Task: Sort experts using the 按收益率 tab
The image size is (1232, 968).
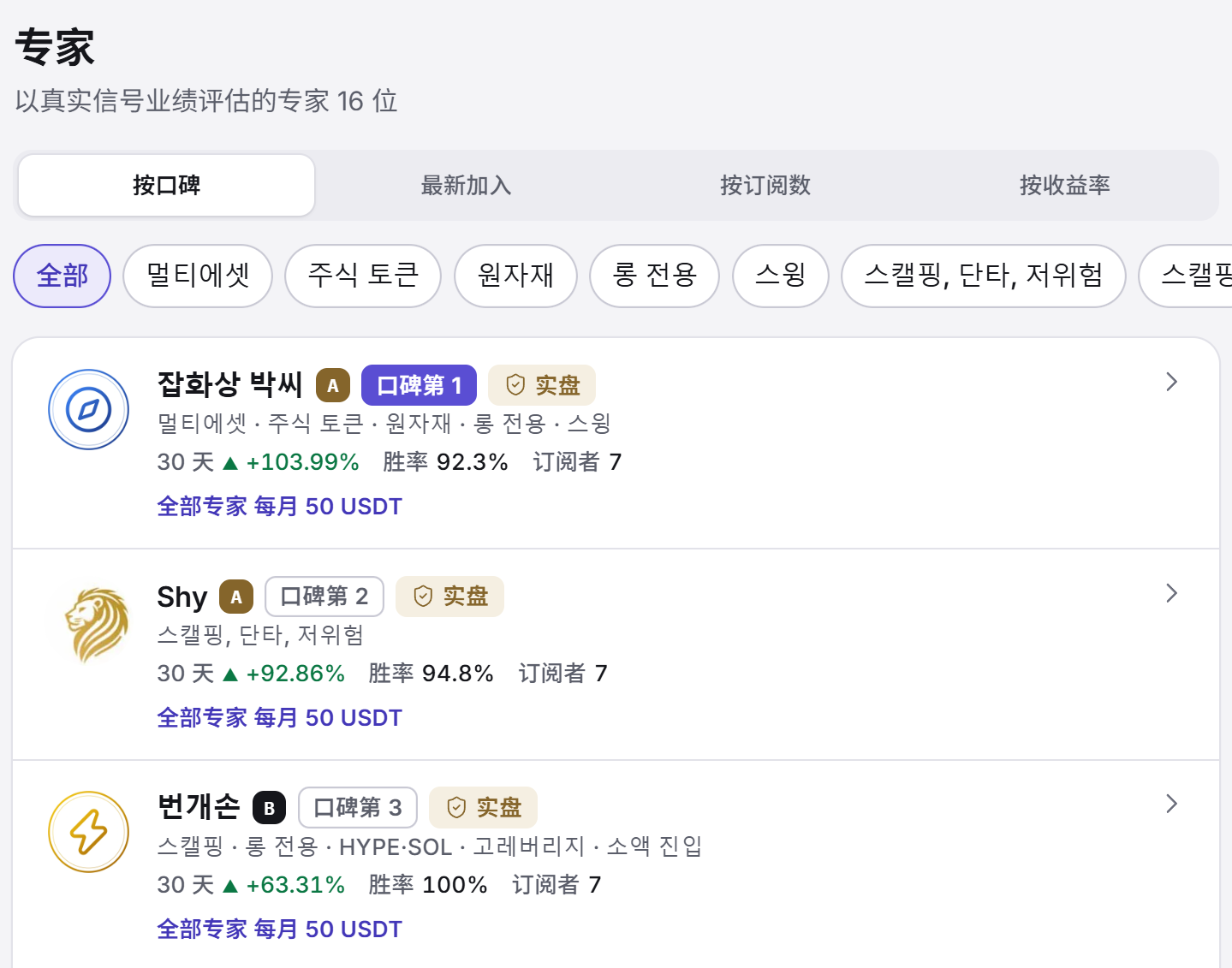Action: pos(1065,185)
